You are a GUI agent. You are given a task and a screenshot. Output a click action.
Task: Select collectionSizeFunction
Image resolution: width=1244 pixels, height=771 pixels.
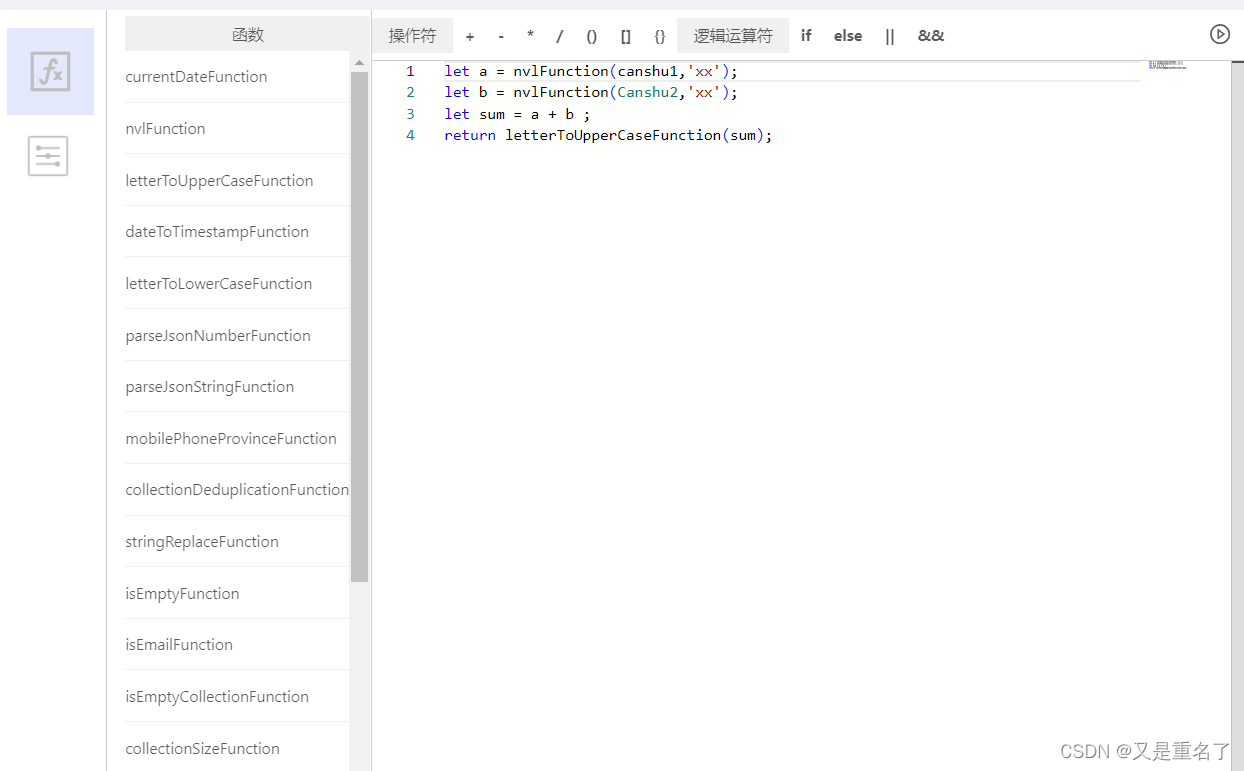pos(236,749)
